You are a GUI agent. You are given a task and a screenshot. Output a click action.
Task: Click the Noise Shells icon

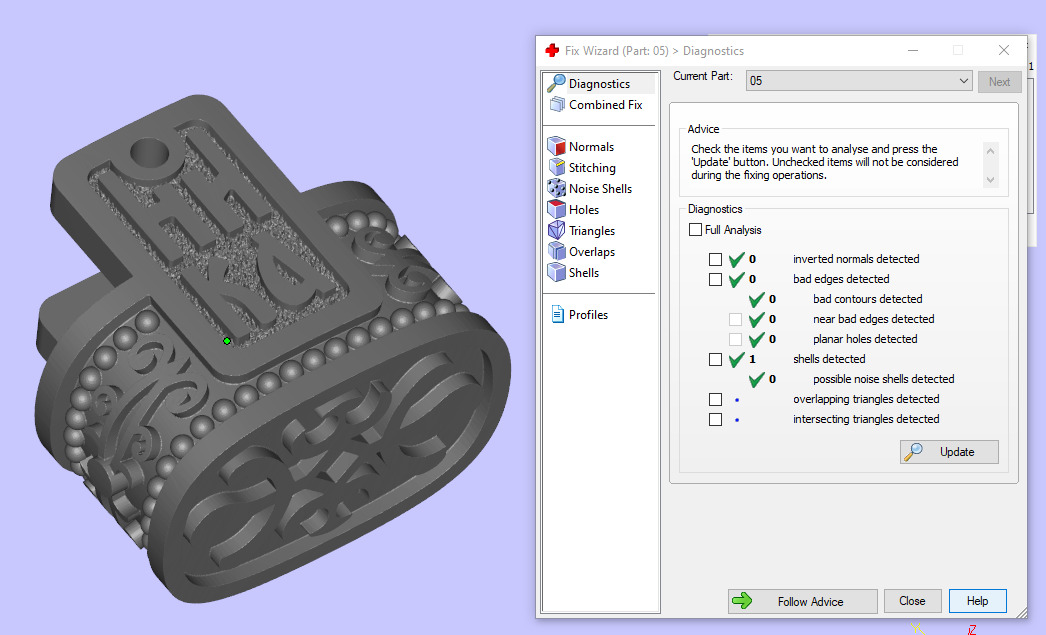(556, 188)
